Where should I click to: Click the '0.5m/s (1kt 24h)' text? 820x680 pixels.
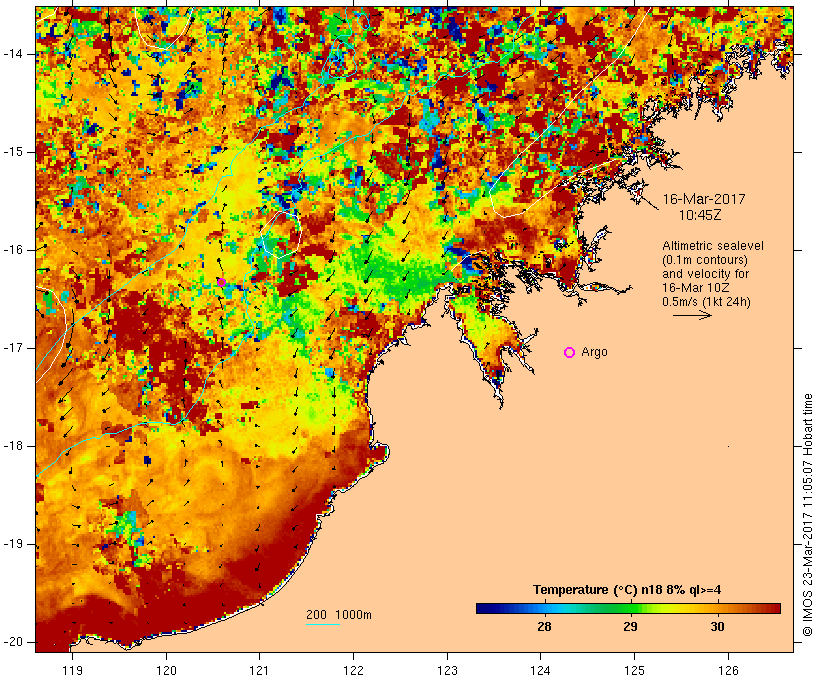pyautogui.click(x=706, y=302)
